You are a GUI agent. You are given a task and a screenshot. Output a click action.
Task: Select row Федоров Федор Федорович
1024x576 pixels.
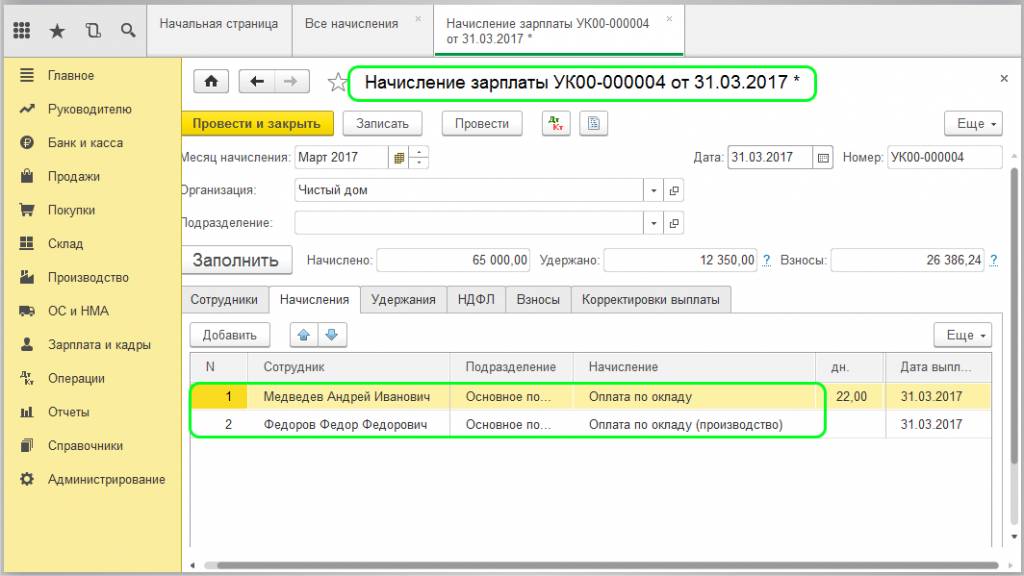click(x=591, y=424)
